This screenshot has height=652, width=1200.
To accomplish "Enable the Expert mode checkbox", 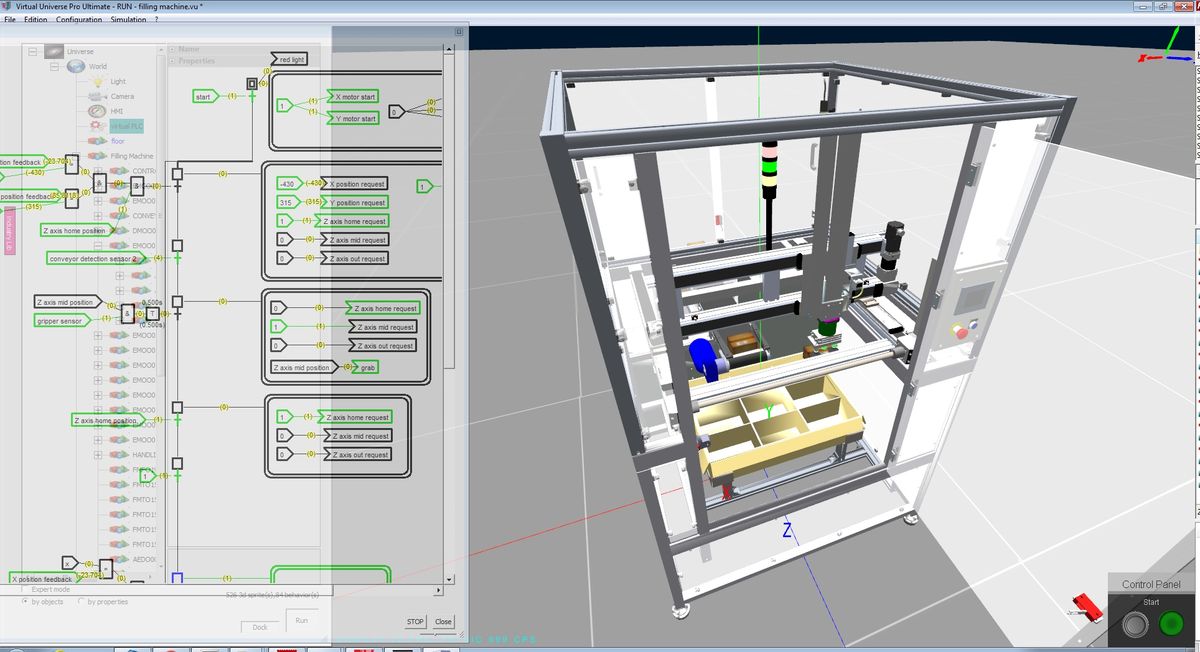I will pyautogui.click(x=25, y=589).
